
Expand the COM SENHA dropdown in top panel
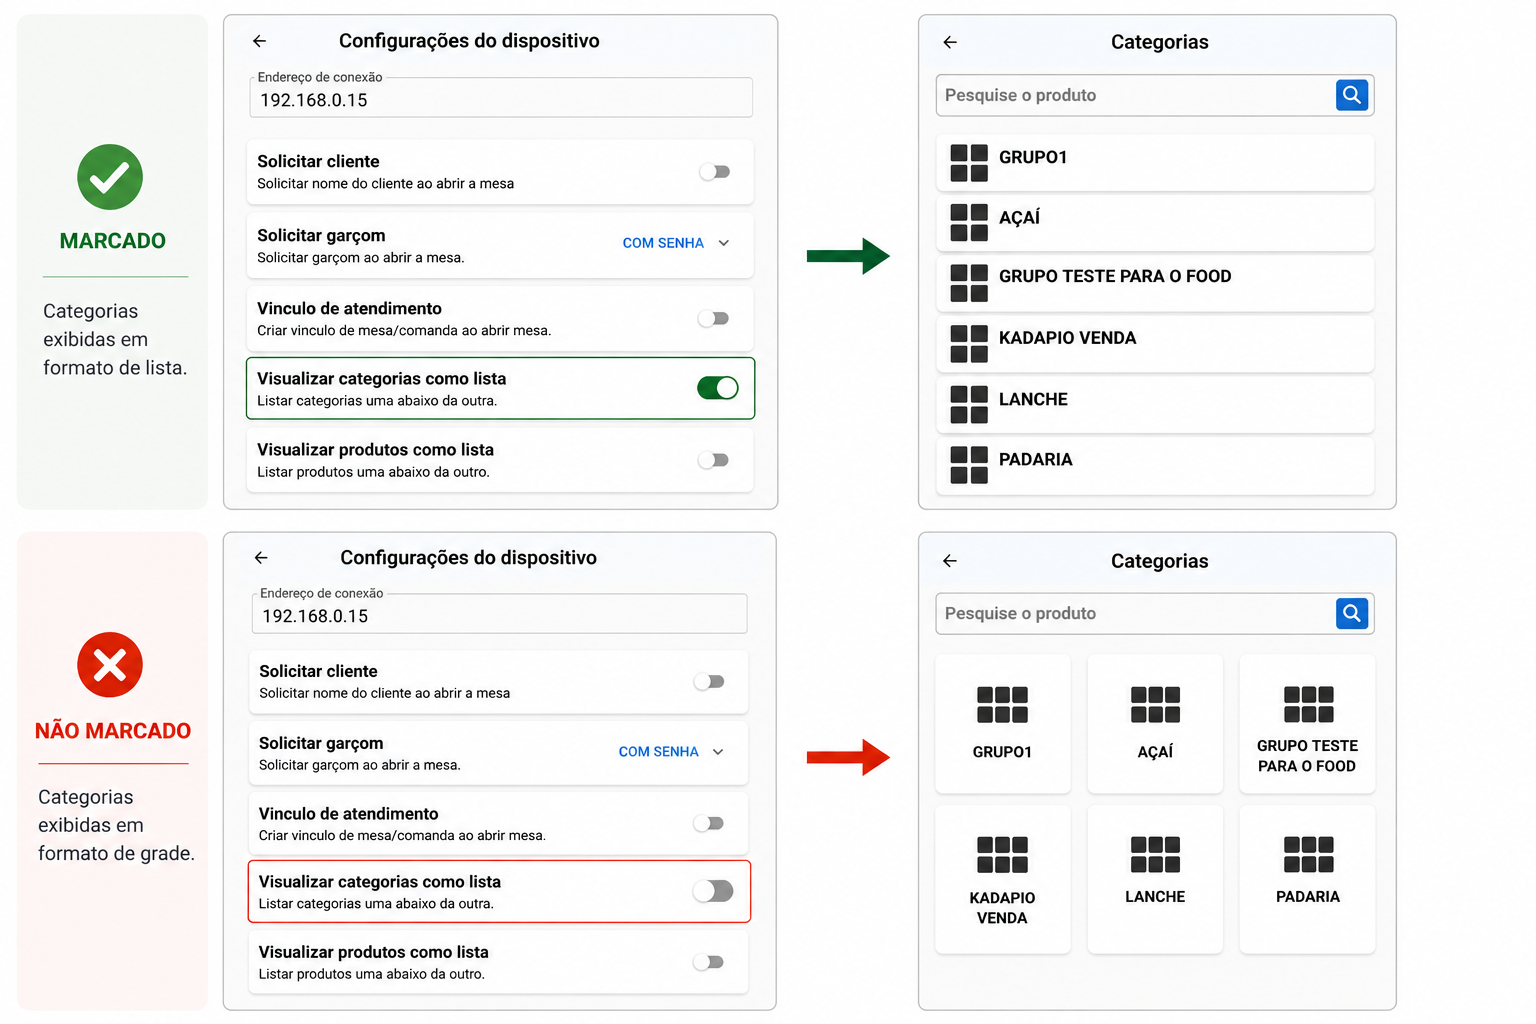[676, 243]
